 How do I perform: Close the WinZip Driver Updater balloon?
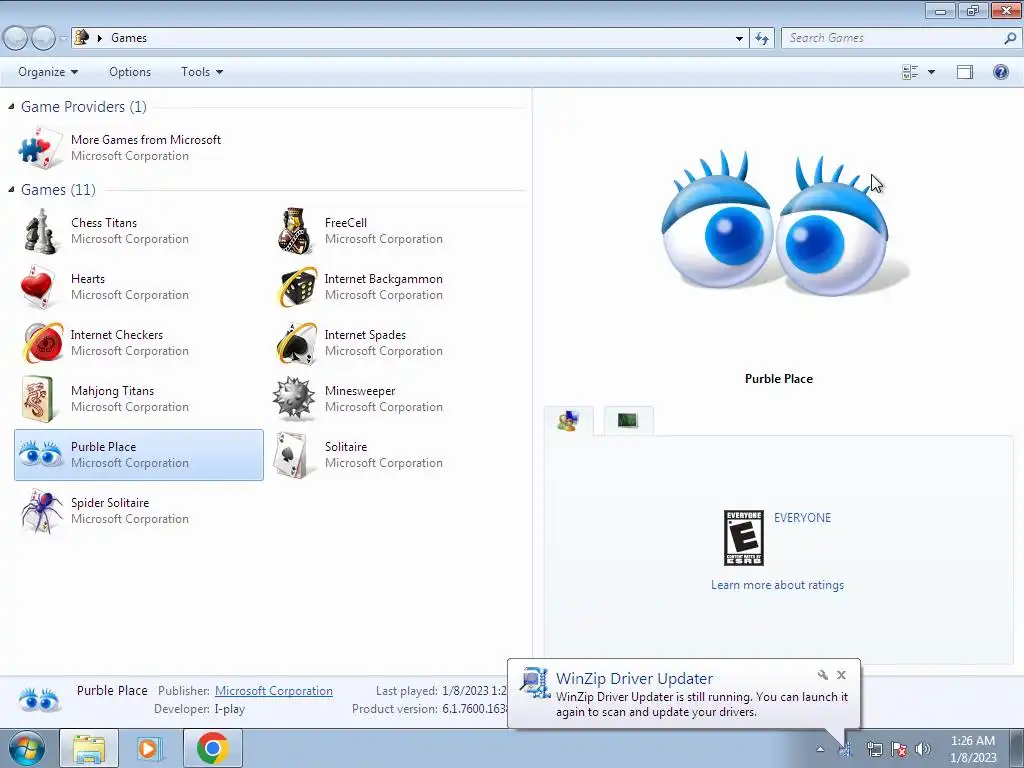841,675
